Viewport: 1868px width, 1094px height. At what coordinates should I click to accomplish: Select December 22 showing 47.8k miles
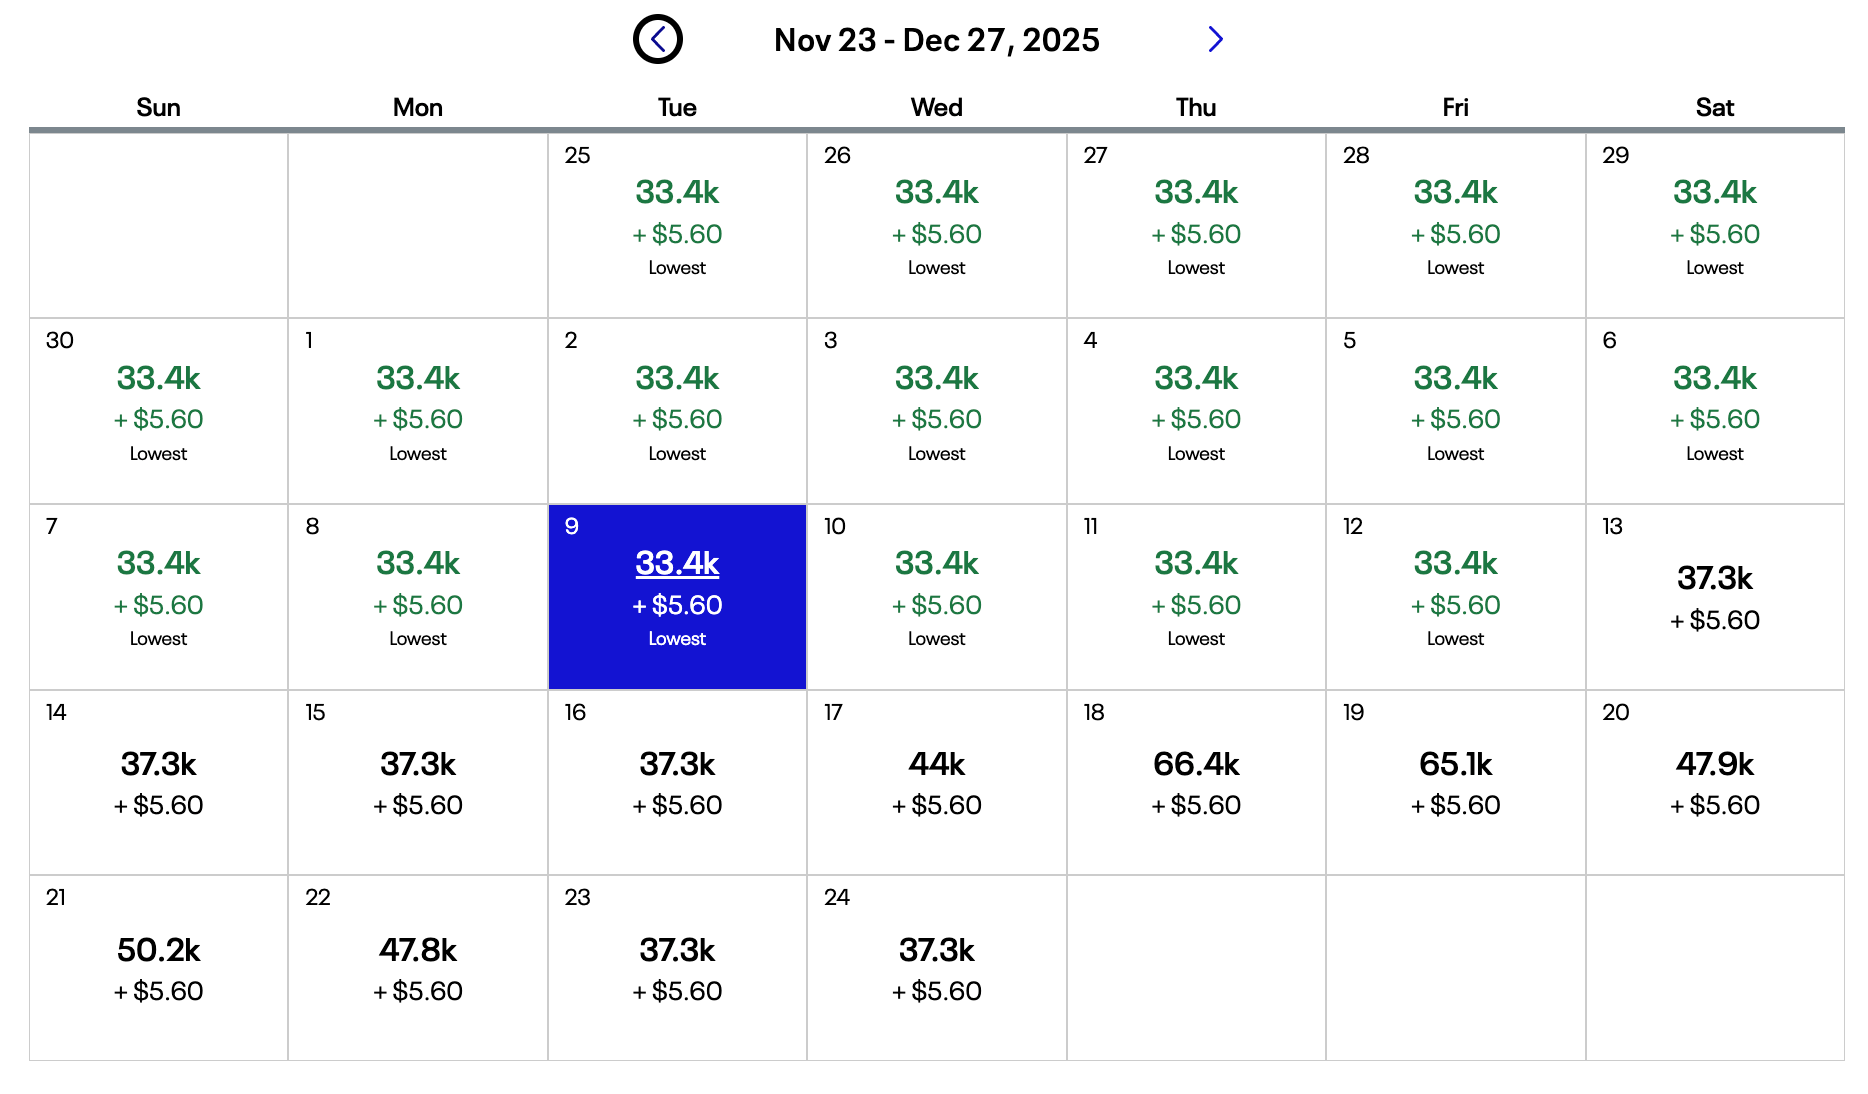(417, 965)
